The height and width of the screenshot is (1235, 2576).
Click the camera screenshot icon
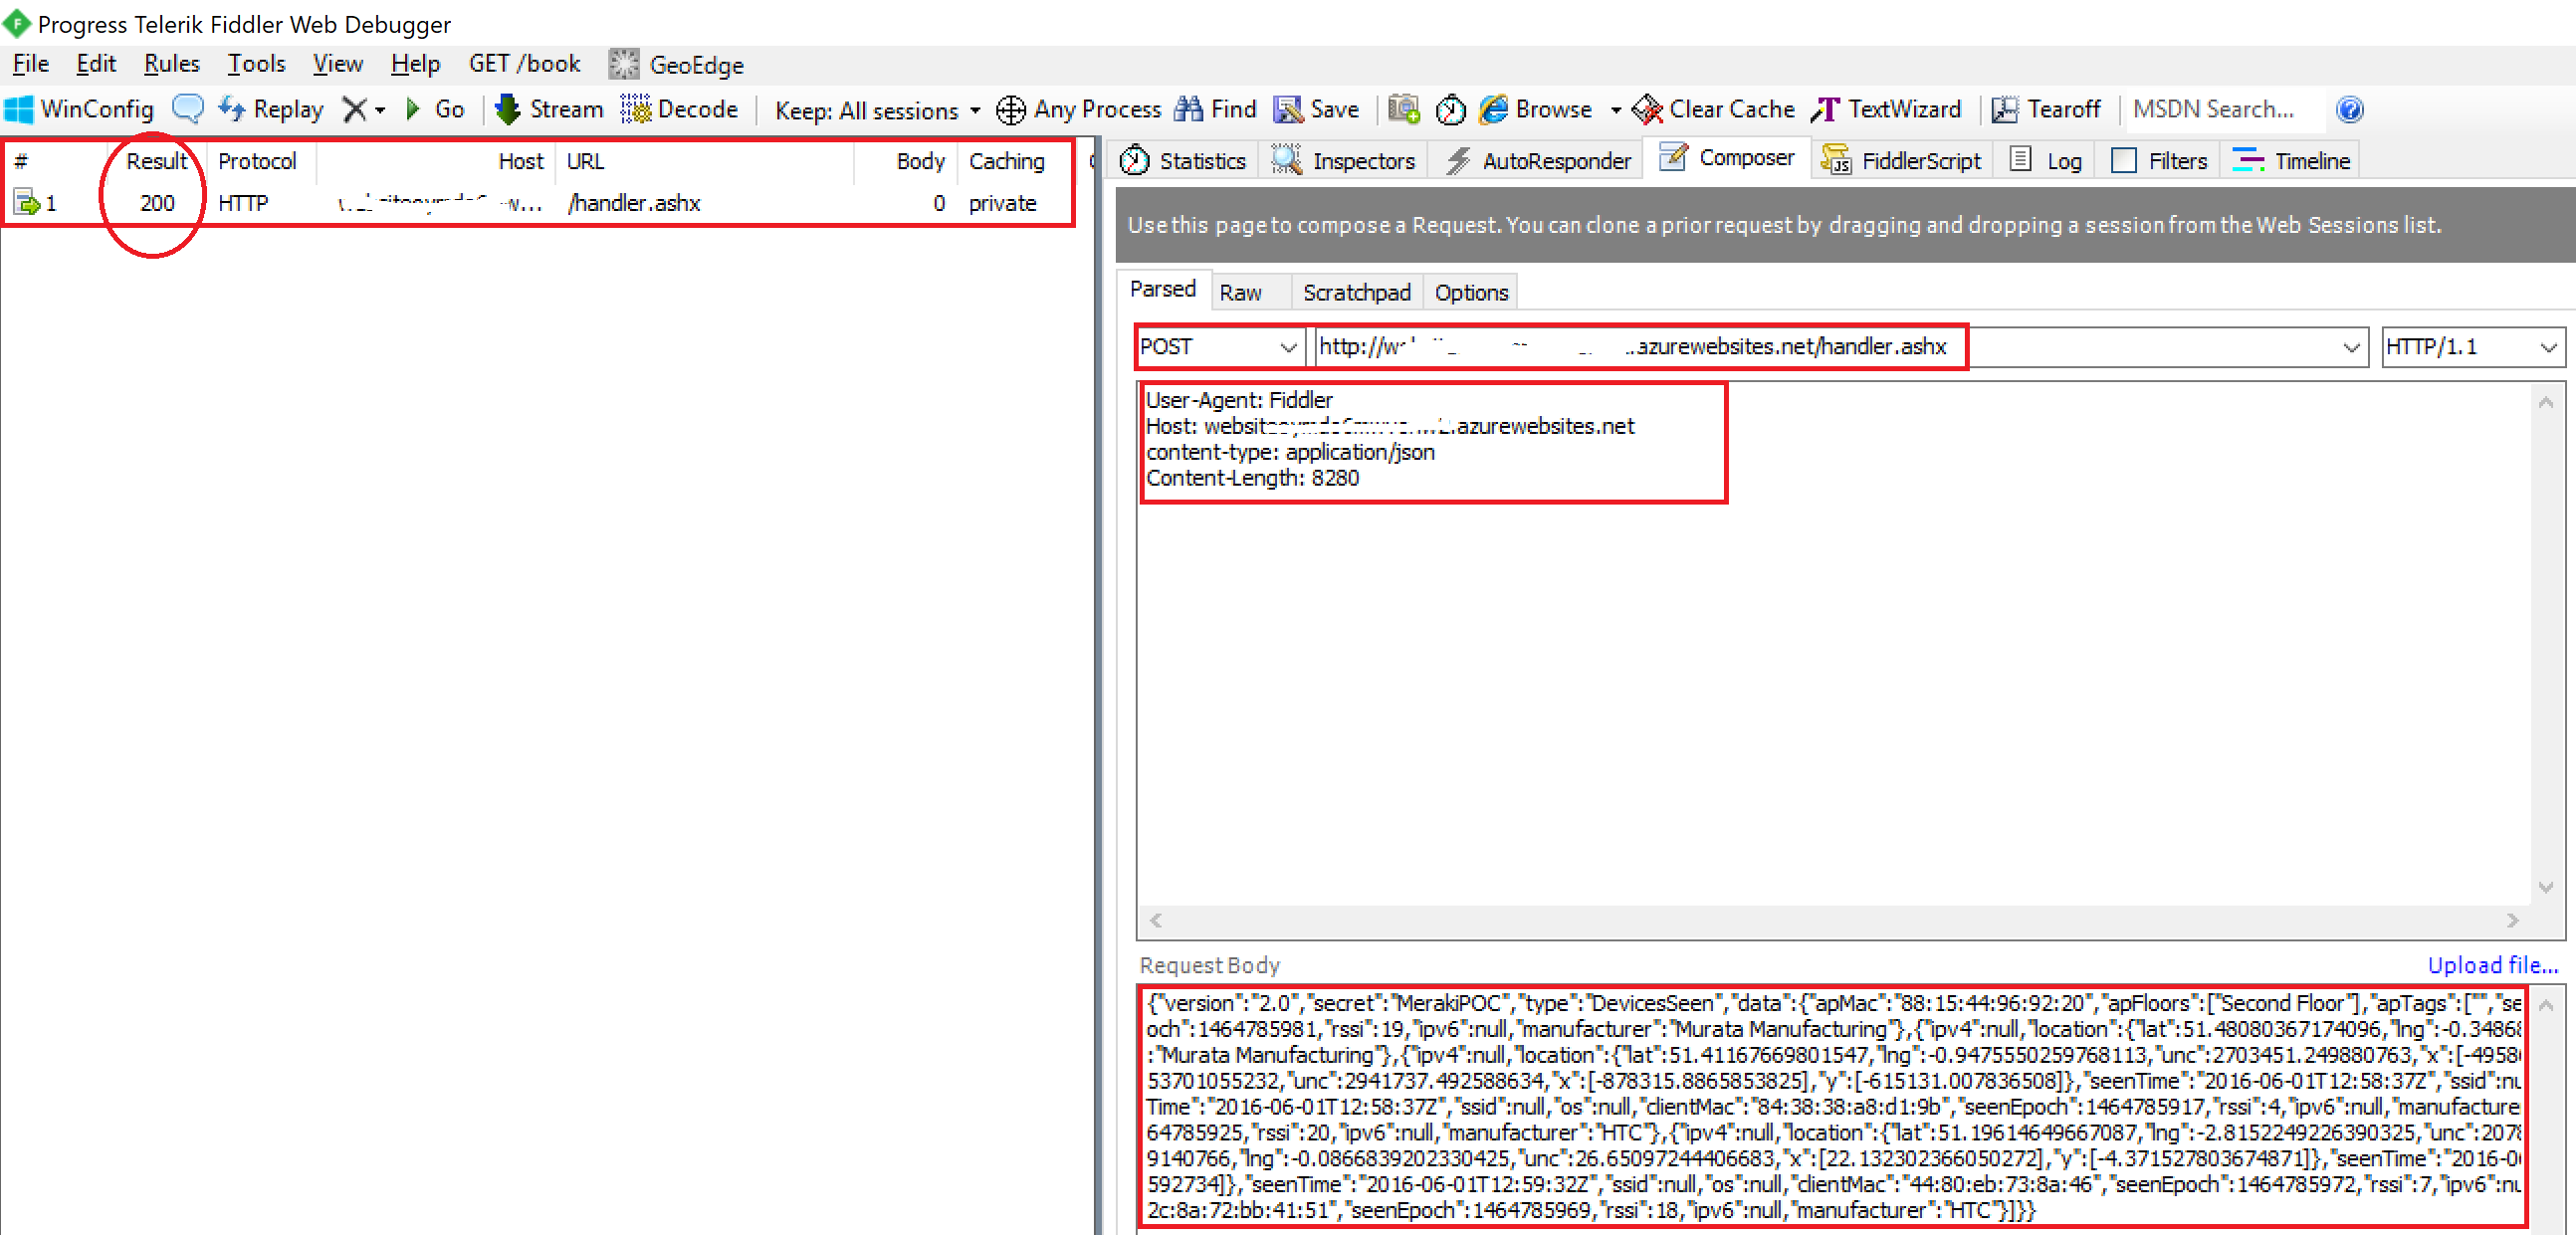[1402, 109]
